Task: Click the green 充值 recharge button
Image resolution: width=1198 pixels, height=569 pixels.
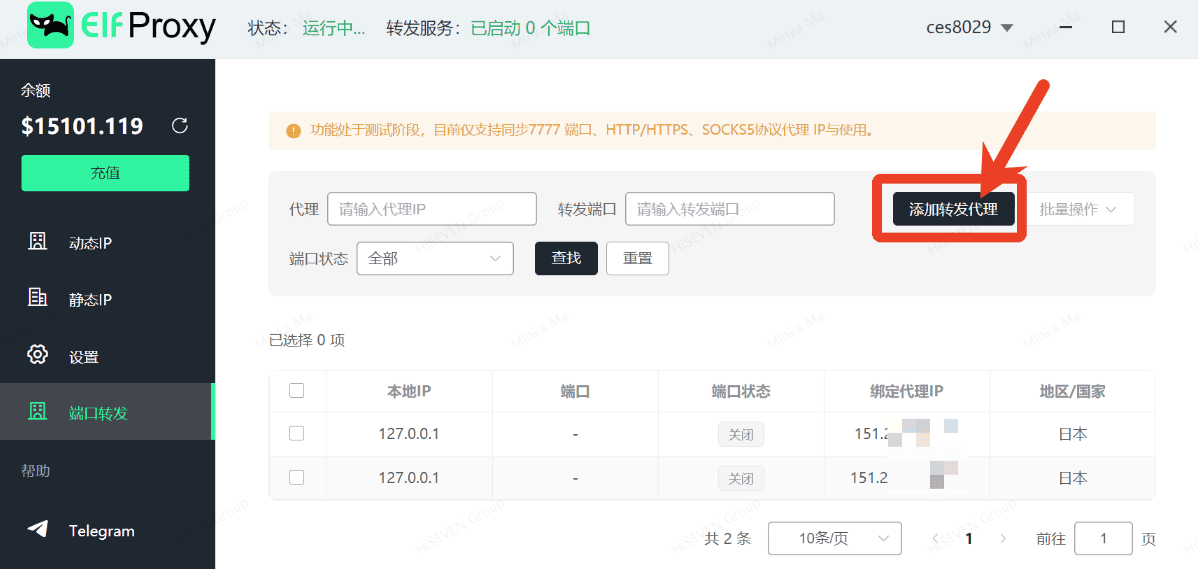Action: (105, 173)
